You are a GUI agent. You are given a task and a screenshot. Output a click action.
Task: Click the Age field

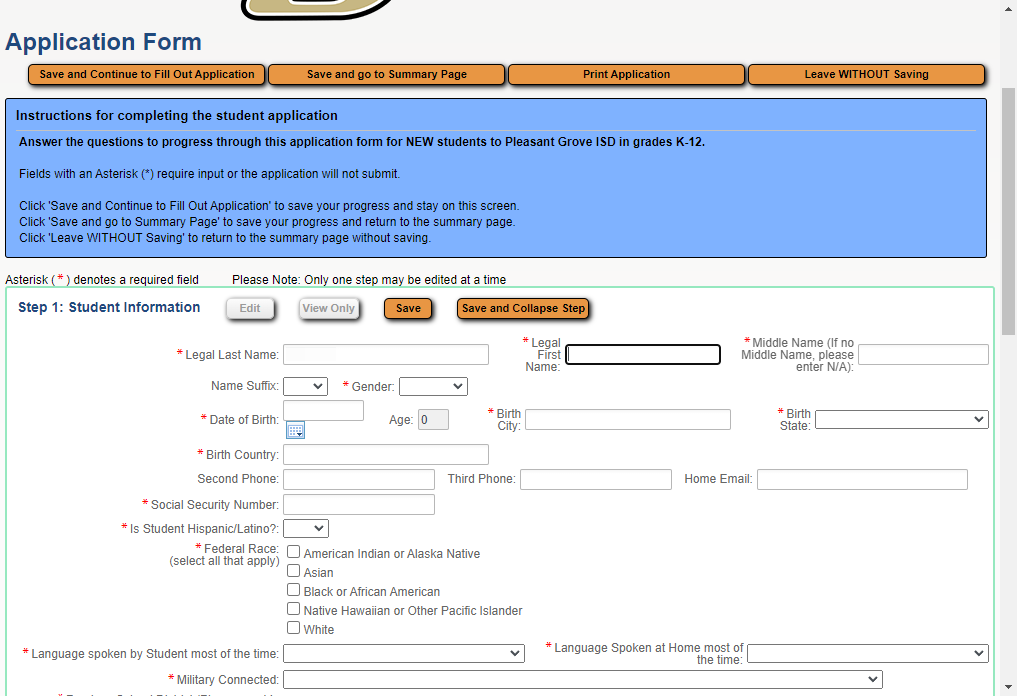tap(433, 420)
